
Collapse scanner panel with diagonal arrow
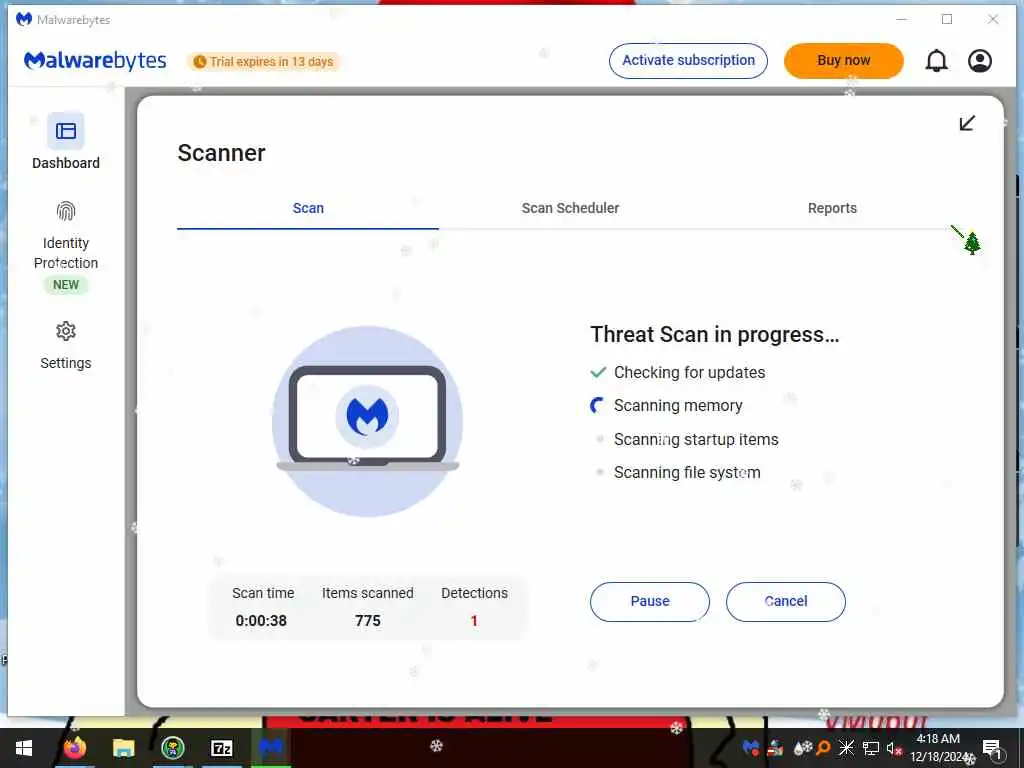[967, 123]
